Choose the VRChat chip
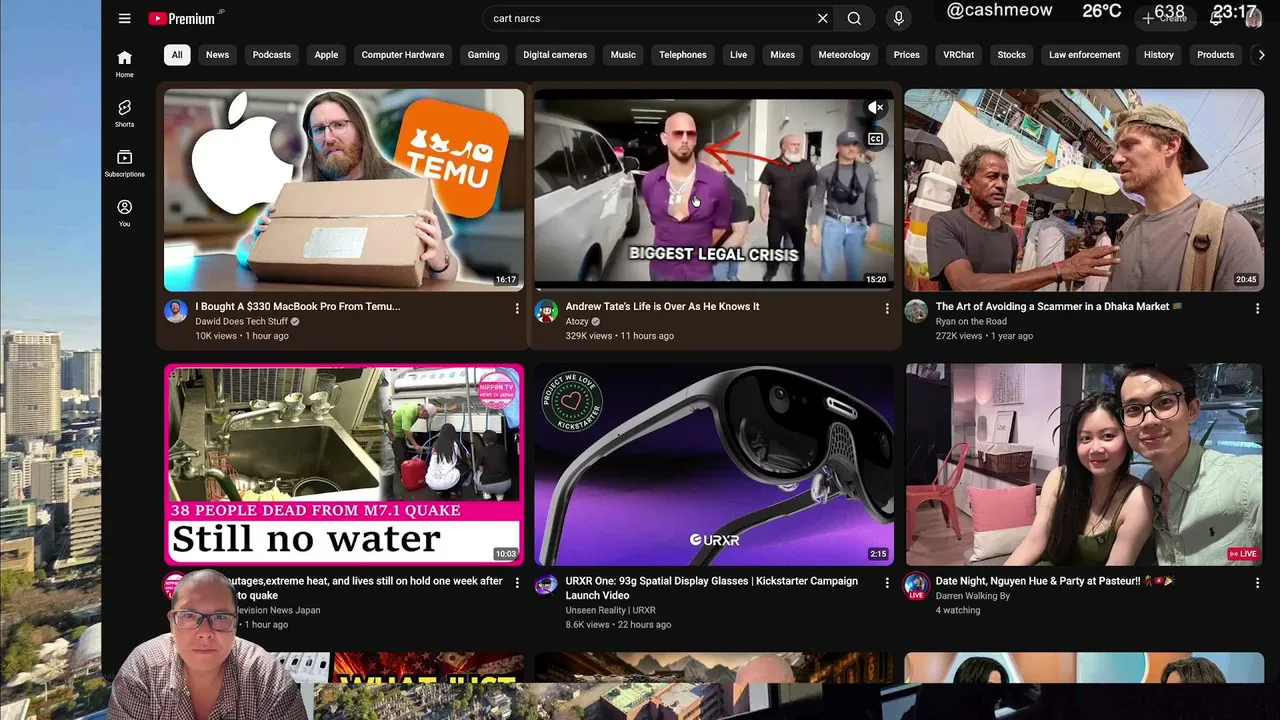Screen dimensions: 1280x720 tap(959, 55)
